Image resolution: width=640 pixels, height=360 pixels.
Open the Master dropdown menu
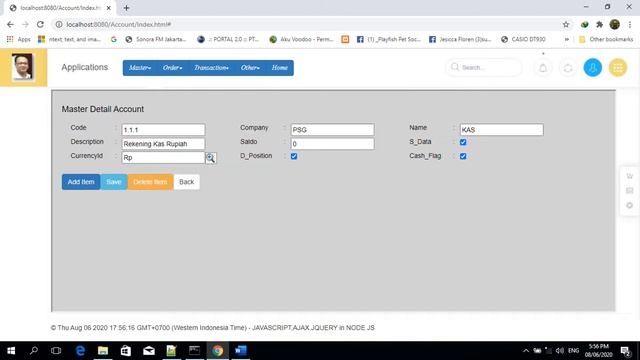click(140, 68)
